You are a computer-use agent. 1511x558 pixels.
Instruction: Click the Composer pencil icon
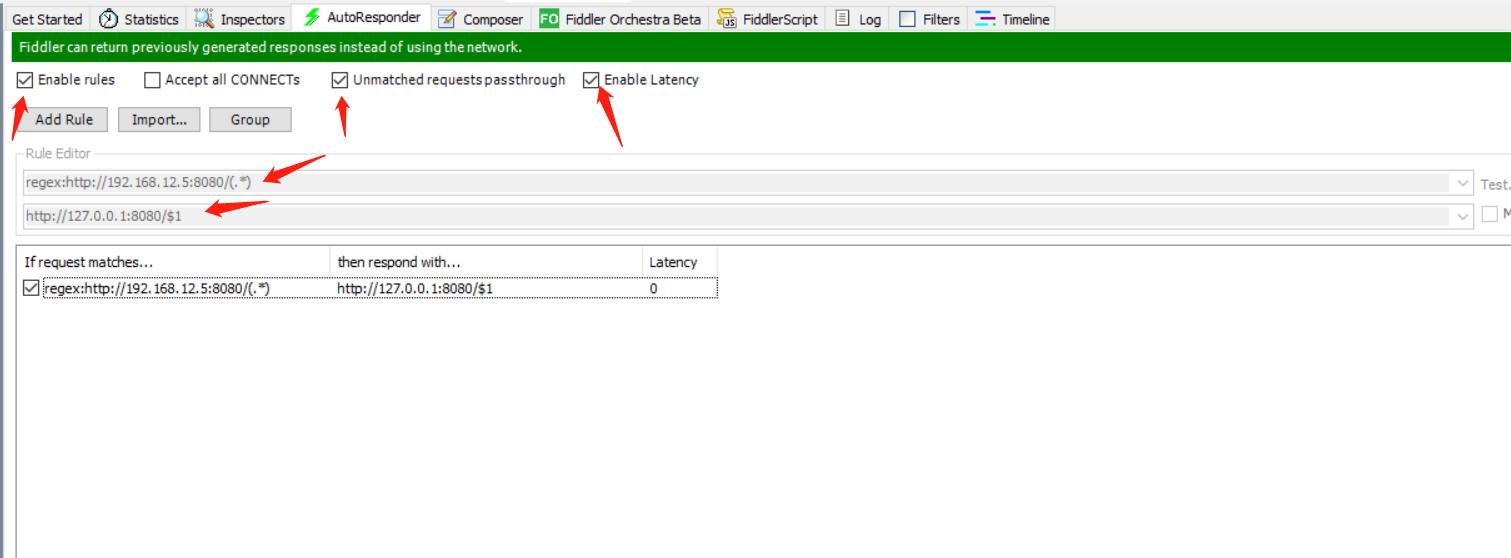[447, 19]
